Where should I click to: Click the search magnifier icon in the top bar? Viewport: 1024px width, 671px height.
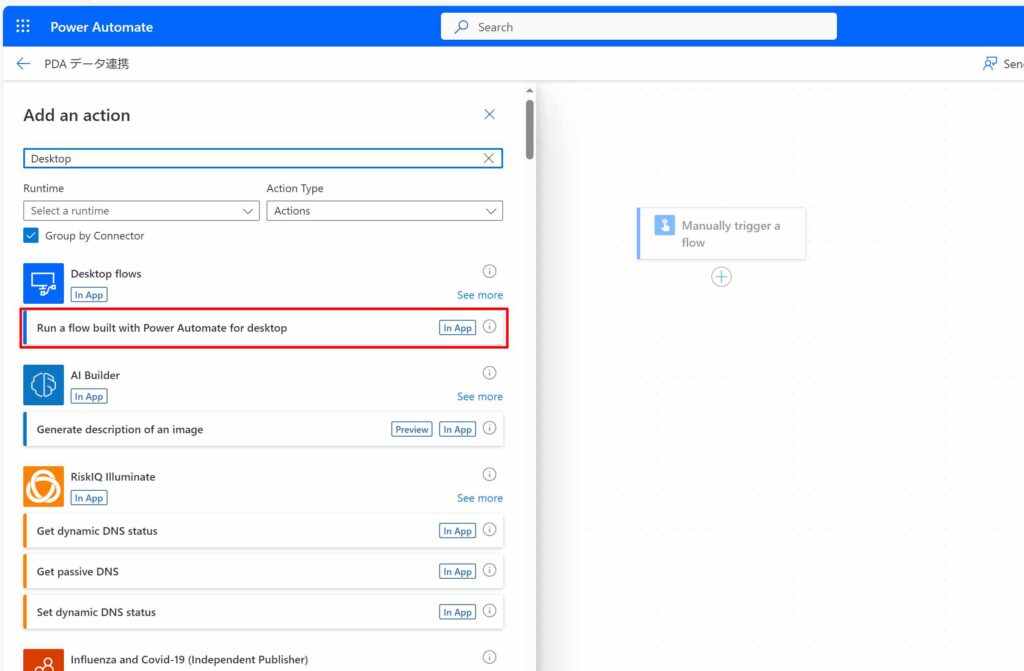point(462,27)
